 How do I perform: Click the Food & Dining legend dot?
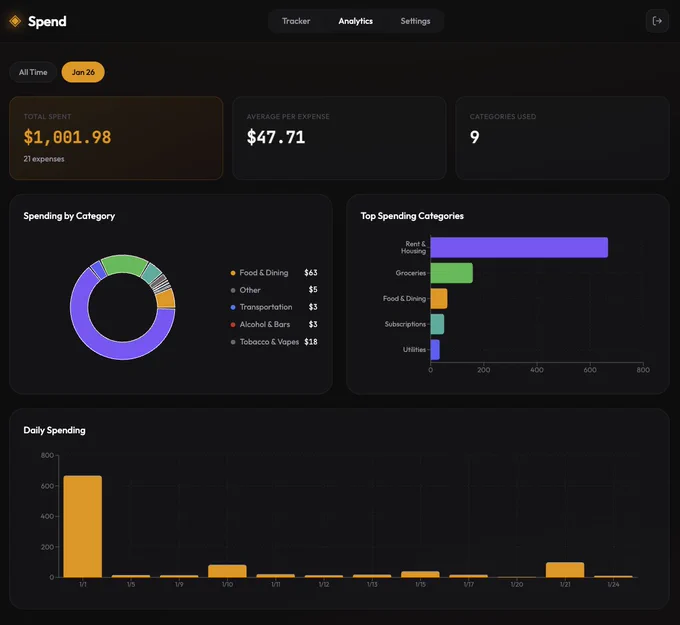[x=233, y=273]
